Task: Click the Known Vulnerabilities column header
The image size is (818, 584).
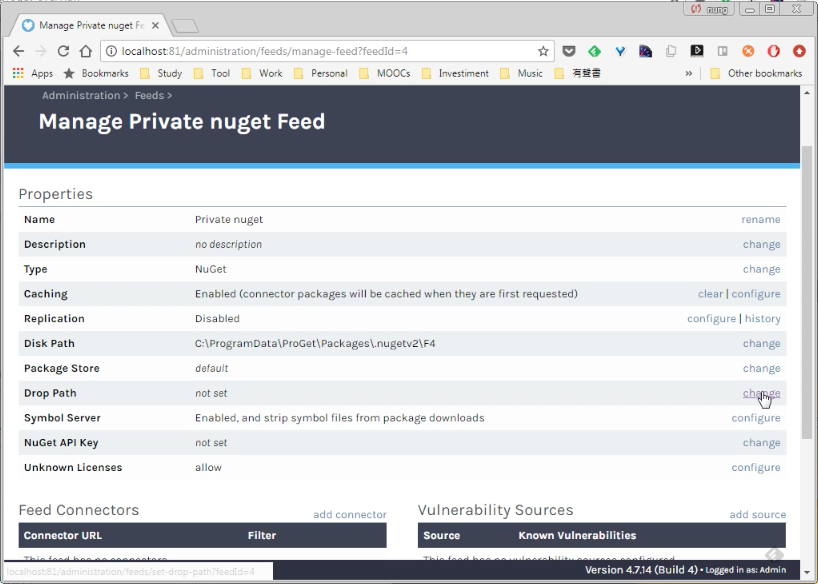Action: (x=577, y=535)
